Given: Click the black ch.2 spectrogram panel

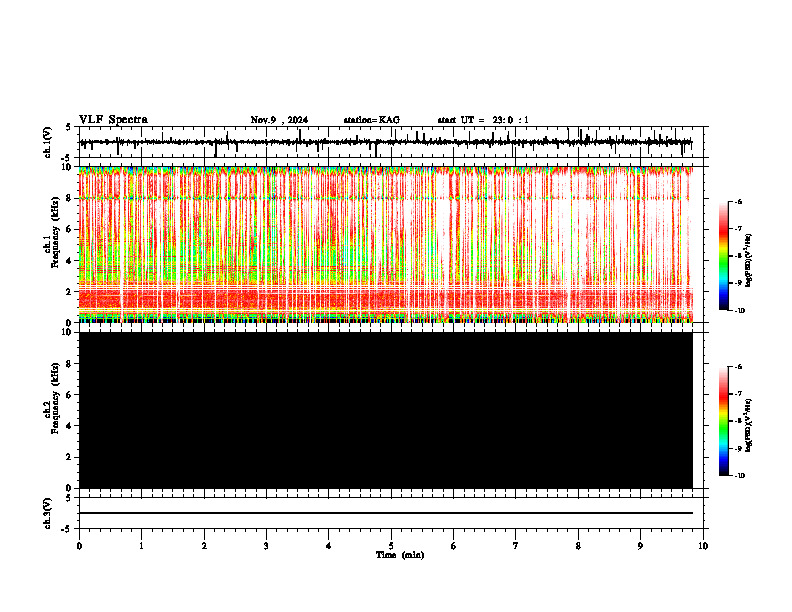Looking at the screenshot, I should [385, 410].
